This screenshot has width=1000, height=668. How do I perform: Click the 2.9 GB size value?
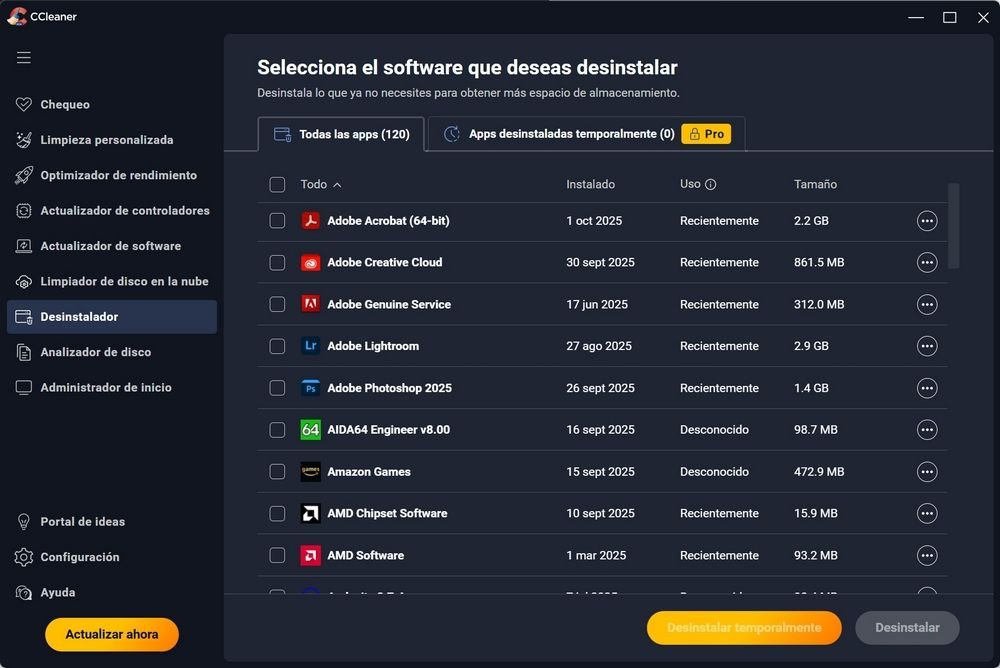(x=811, y=346)
